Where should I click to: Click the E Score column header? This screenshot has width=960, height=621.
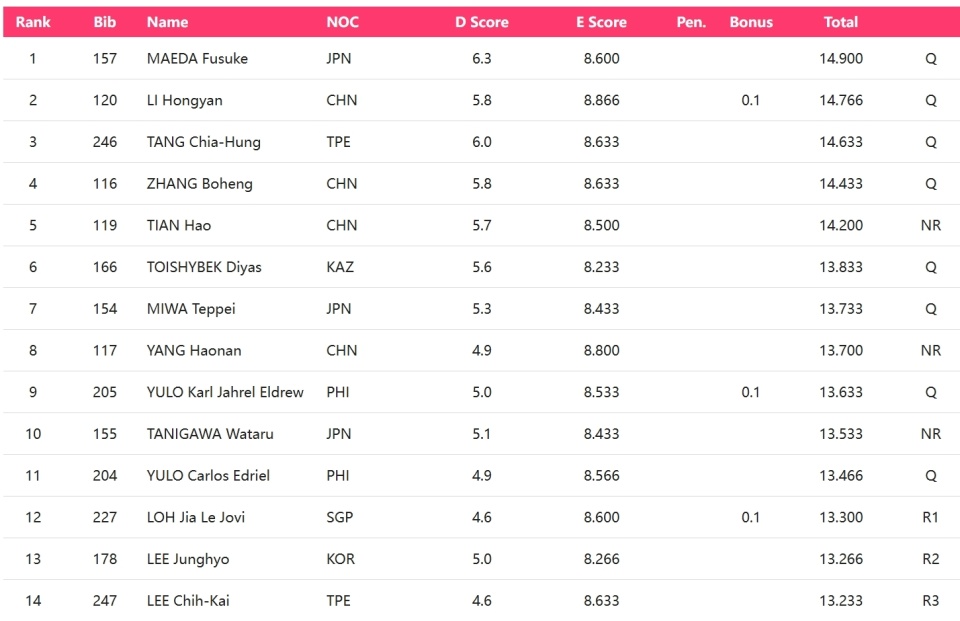601,22
